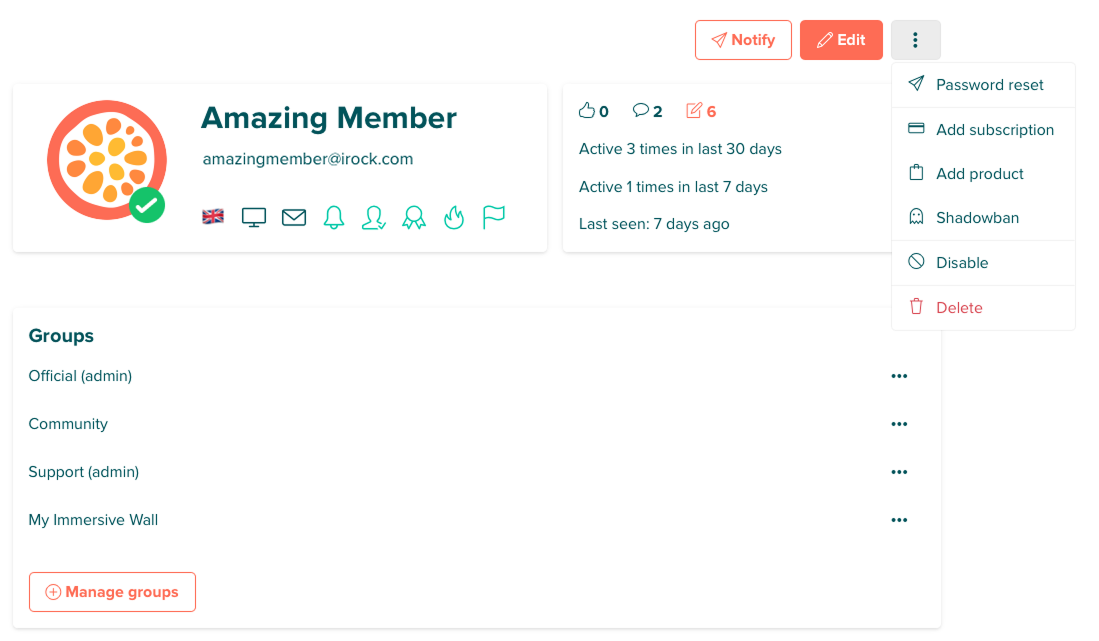Click the thumbs-up likes icon
The image size is (1099, 641).
point(587,110)
